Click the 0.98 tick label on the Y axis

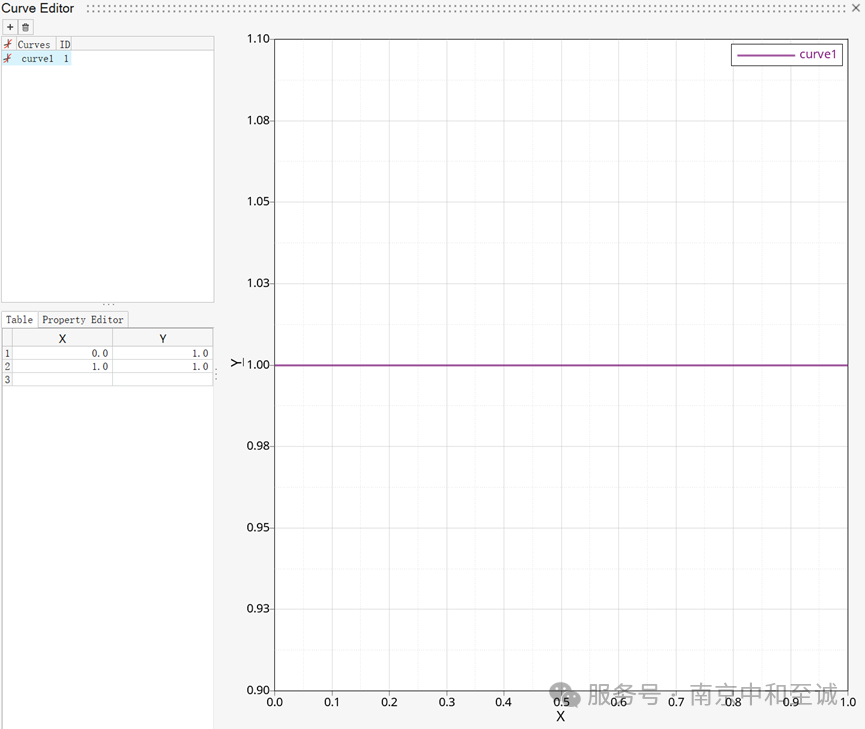coord(258,446)
